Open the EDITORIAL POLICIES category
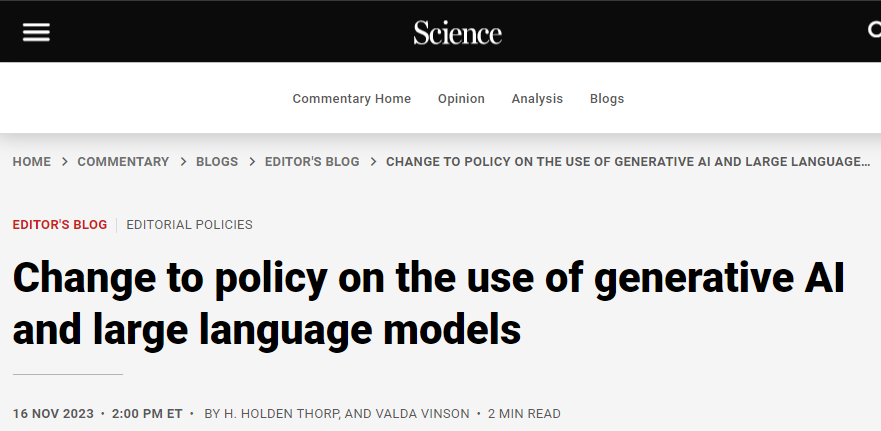The width and height of the screenshot is (881, 431). pyautogui.click(x=189, y=225)
